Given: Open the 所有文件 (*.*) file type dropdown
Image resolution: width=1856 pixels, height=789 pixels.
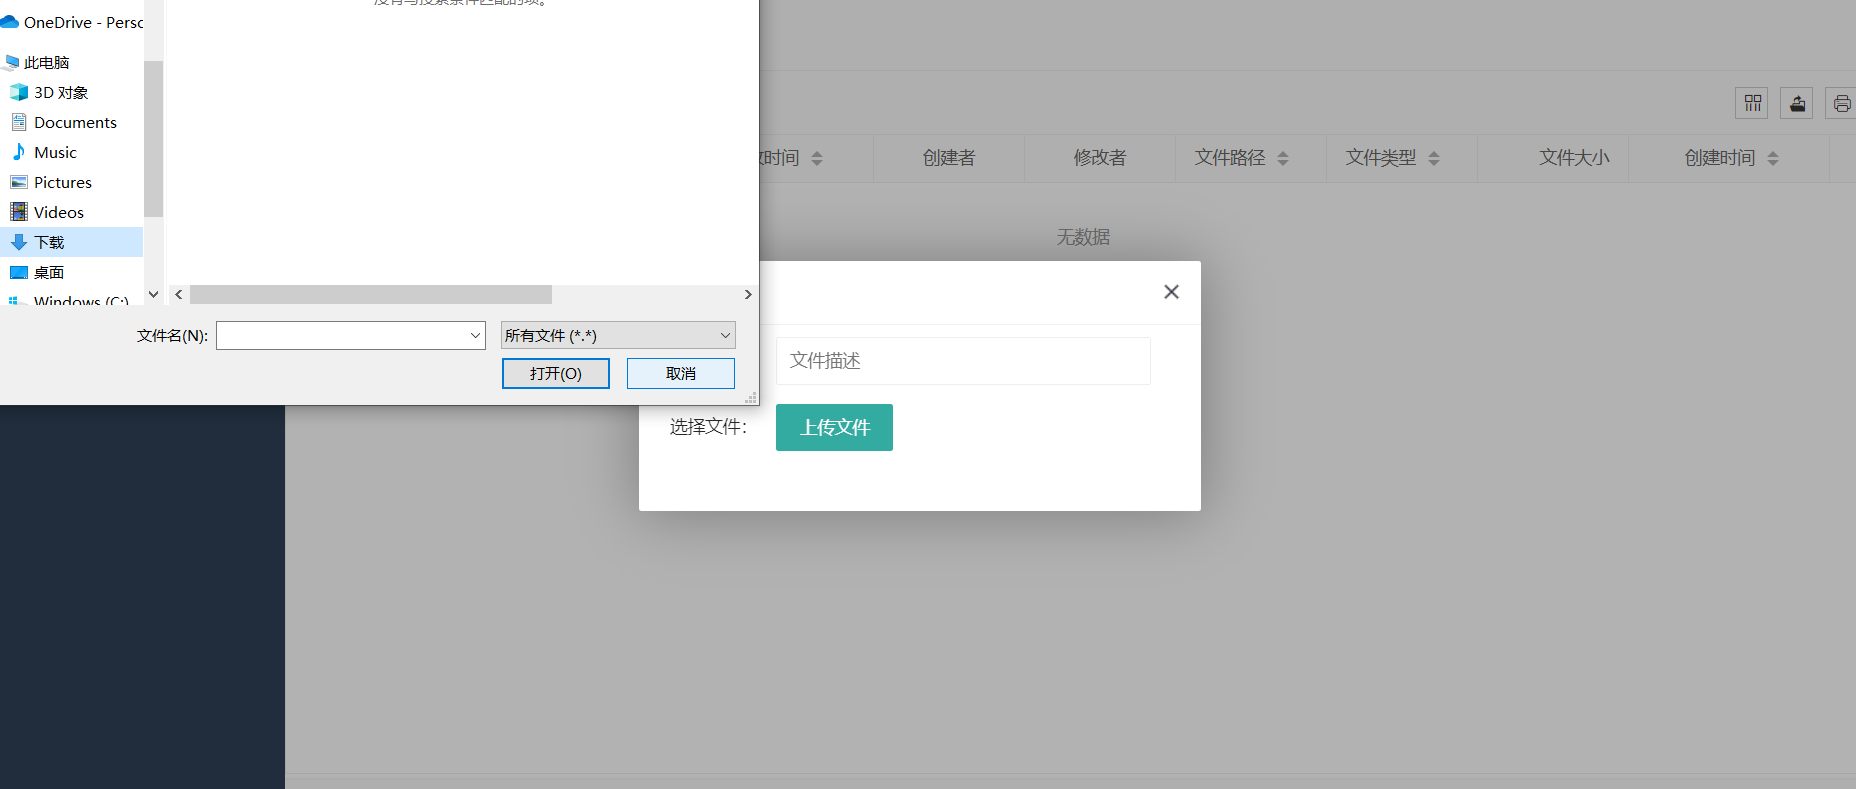Looking at the screenshot, I should click(x=618, y=335).
